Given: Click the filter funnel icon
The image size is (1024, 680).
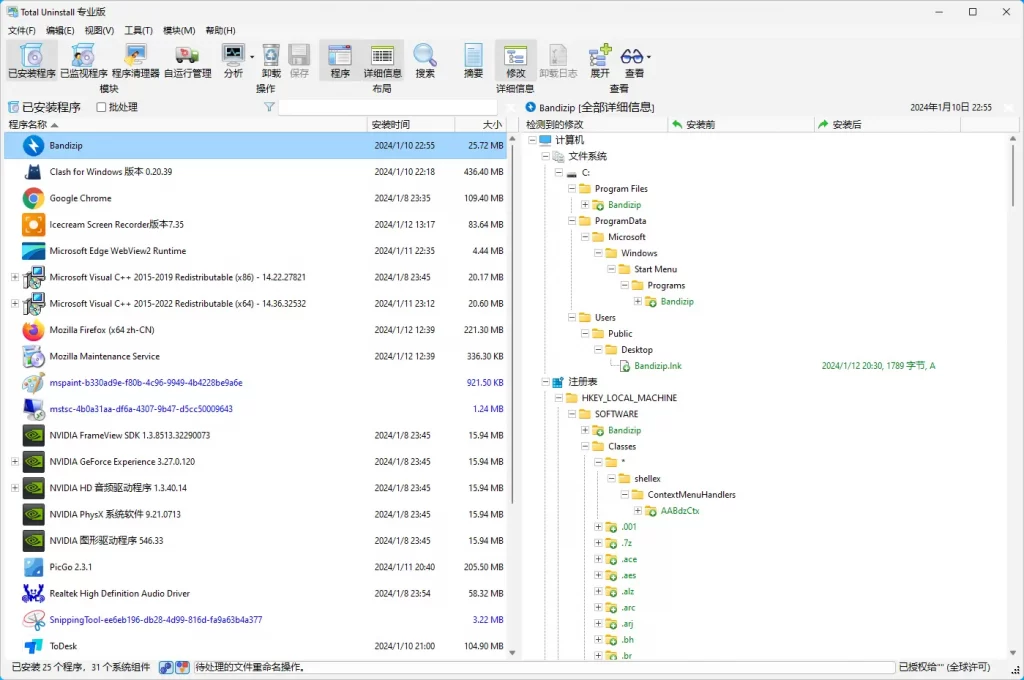Looking at the screenshot, I should 269,107.
